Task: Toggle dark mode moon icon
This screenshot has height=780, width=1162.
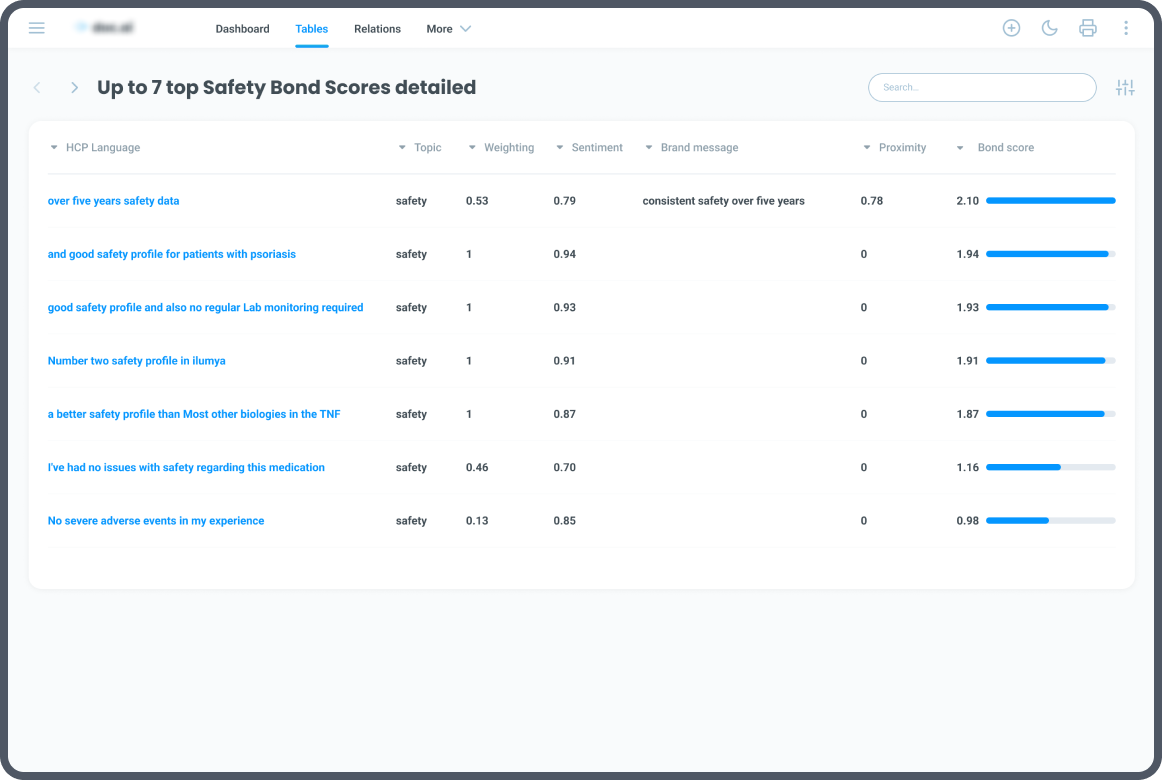Action: (x=1049, y=28)
